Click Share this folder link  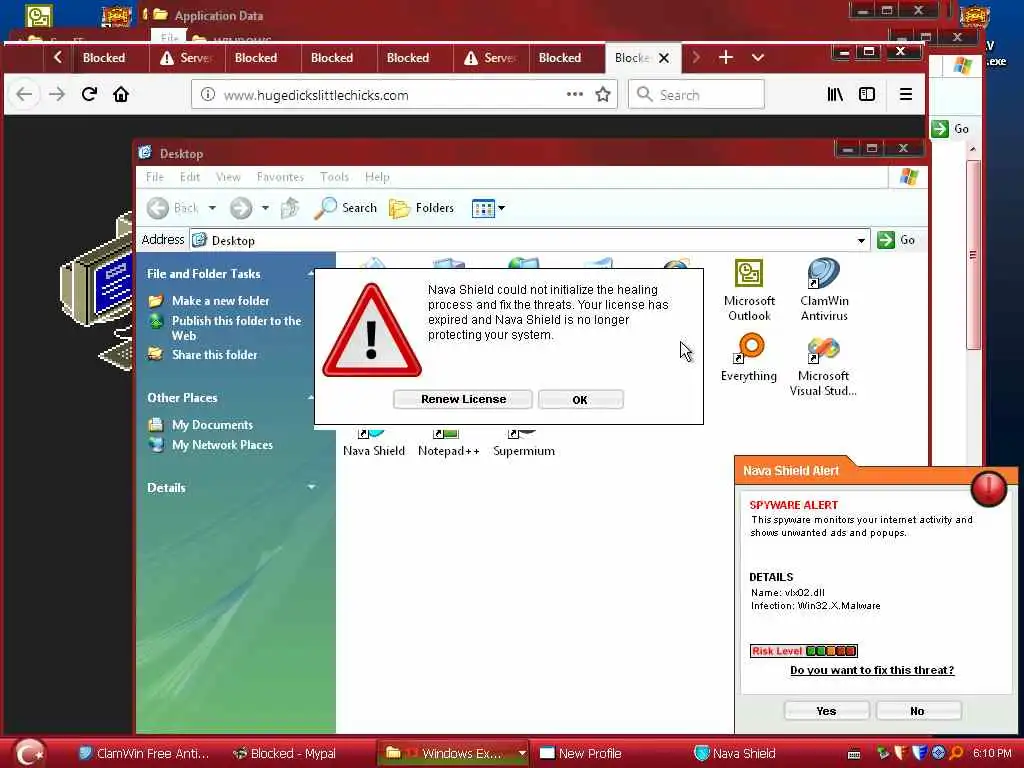click(214, 355)
